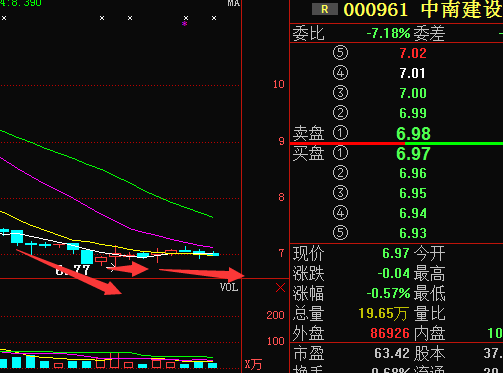
Task: Click the purple asterisk event marker
Action: [184, 24]
